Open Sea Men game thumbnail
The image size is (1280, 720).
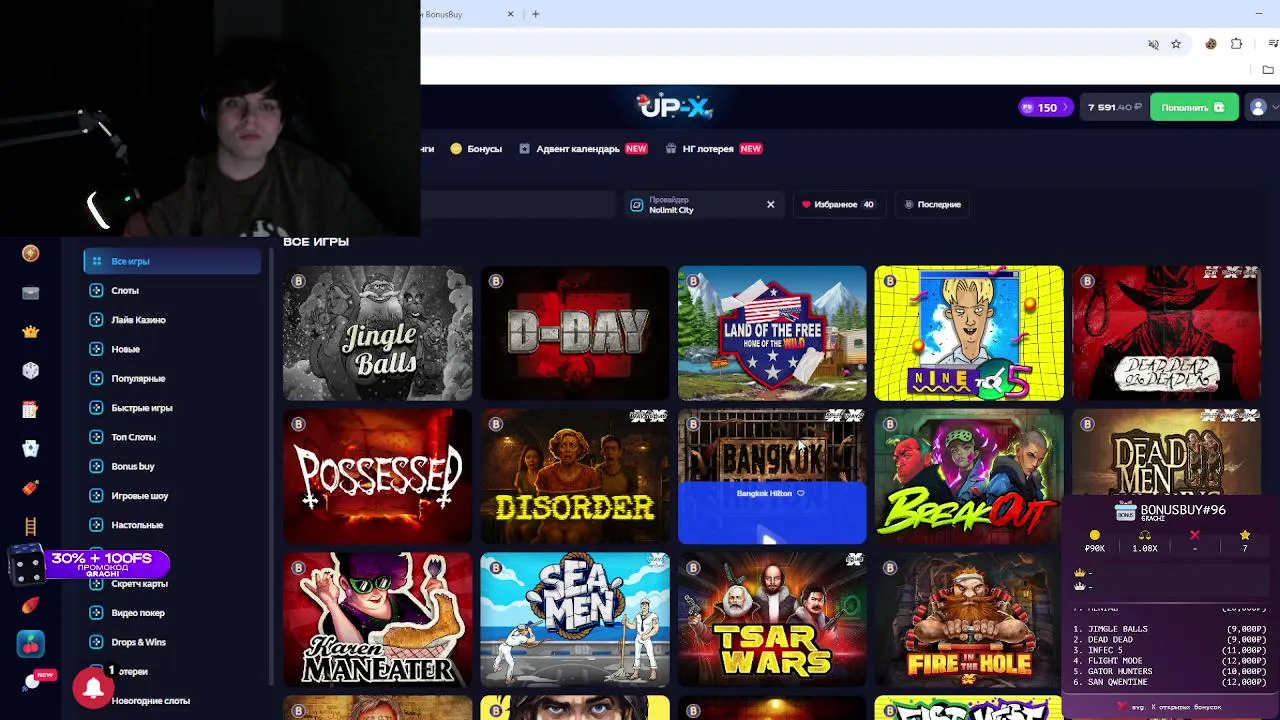[575, 619]
